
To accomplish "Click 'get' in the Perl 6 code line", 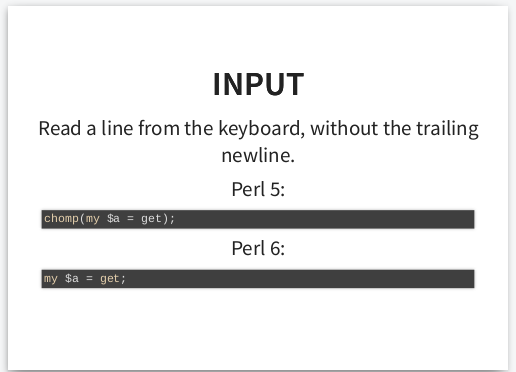I will point(110,279).
